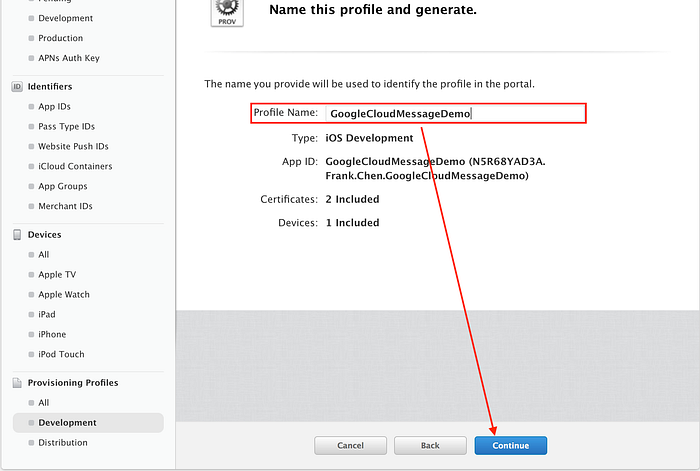Click the Continue button
The width and height of the screenshot is (700, 471).
511,446
